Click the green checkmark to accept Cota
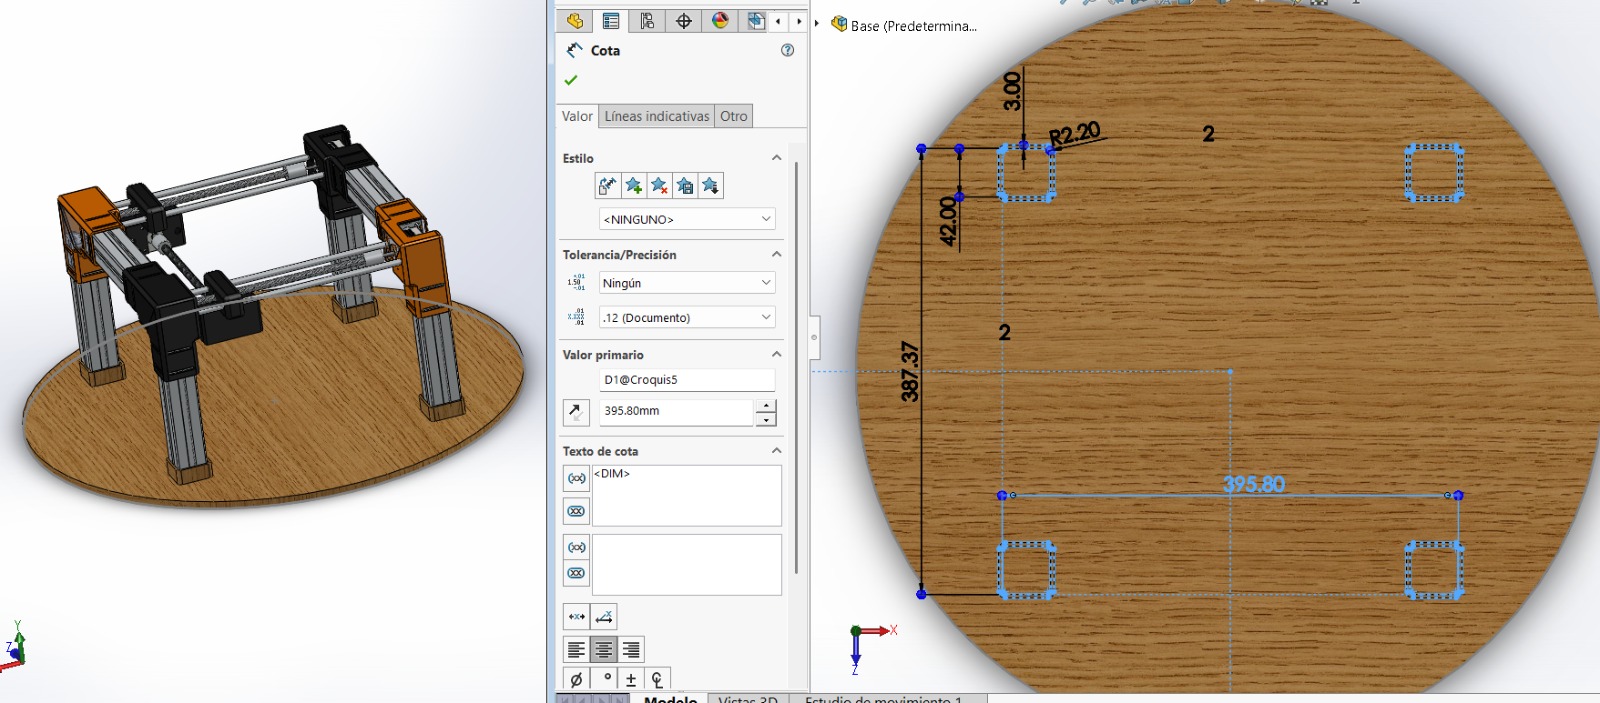The width and height of the screenshot is (1600, 703). tap(571, 80)
